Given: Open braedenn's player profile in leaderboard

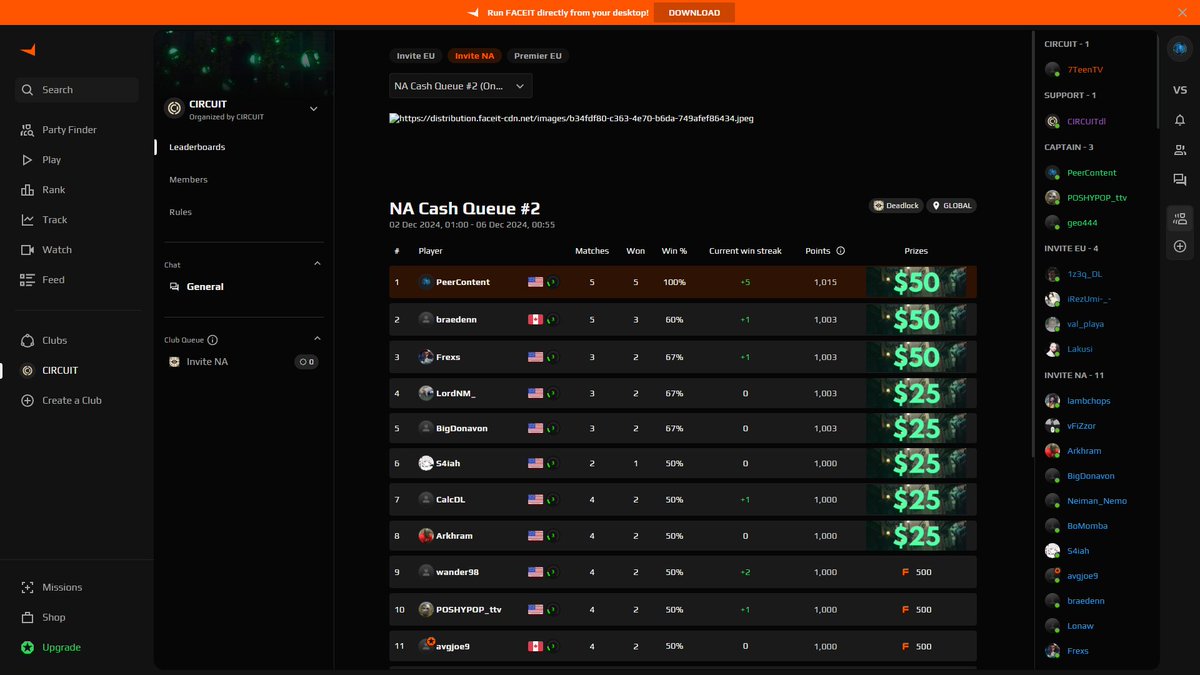Looking at the screenshot, I should [458, 320].
